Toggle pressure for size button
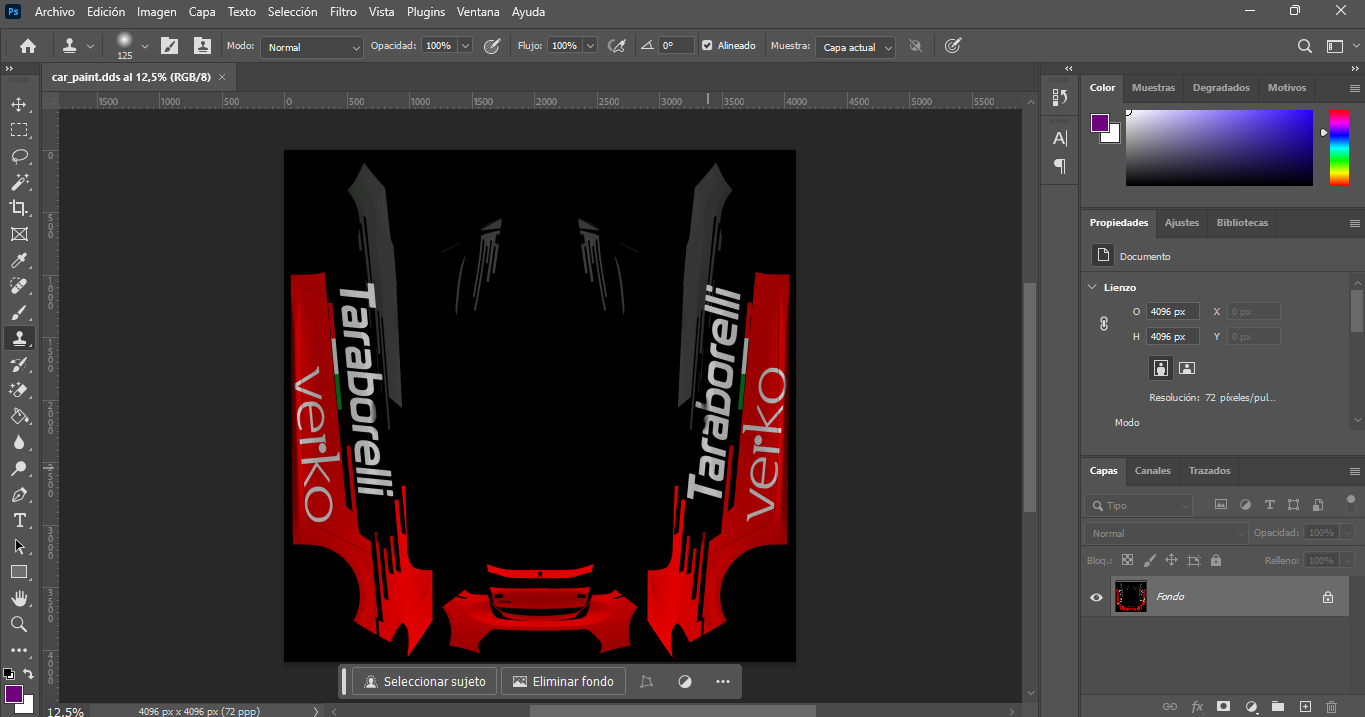Image resolution: width=1365 pixels, height=717 pixels. [x=953, y=46]
